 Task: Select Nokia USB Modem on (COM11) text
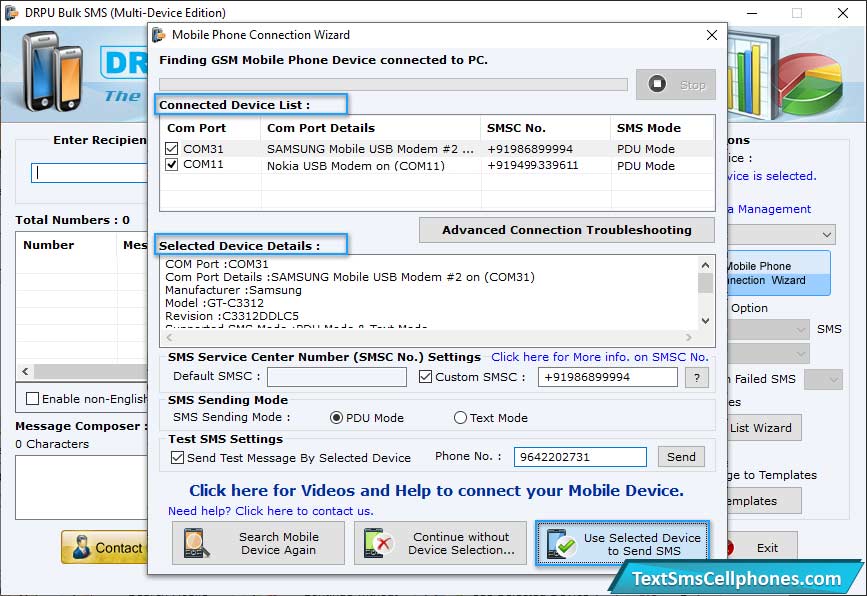[x=356, y=166]
